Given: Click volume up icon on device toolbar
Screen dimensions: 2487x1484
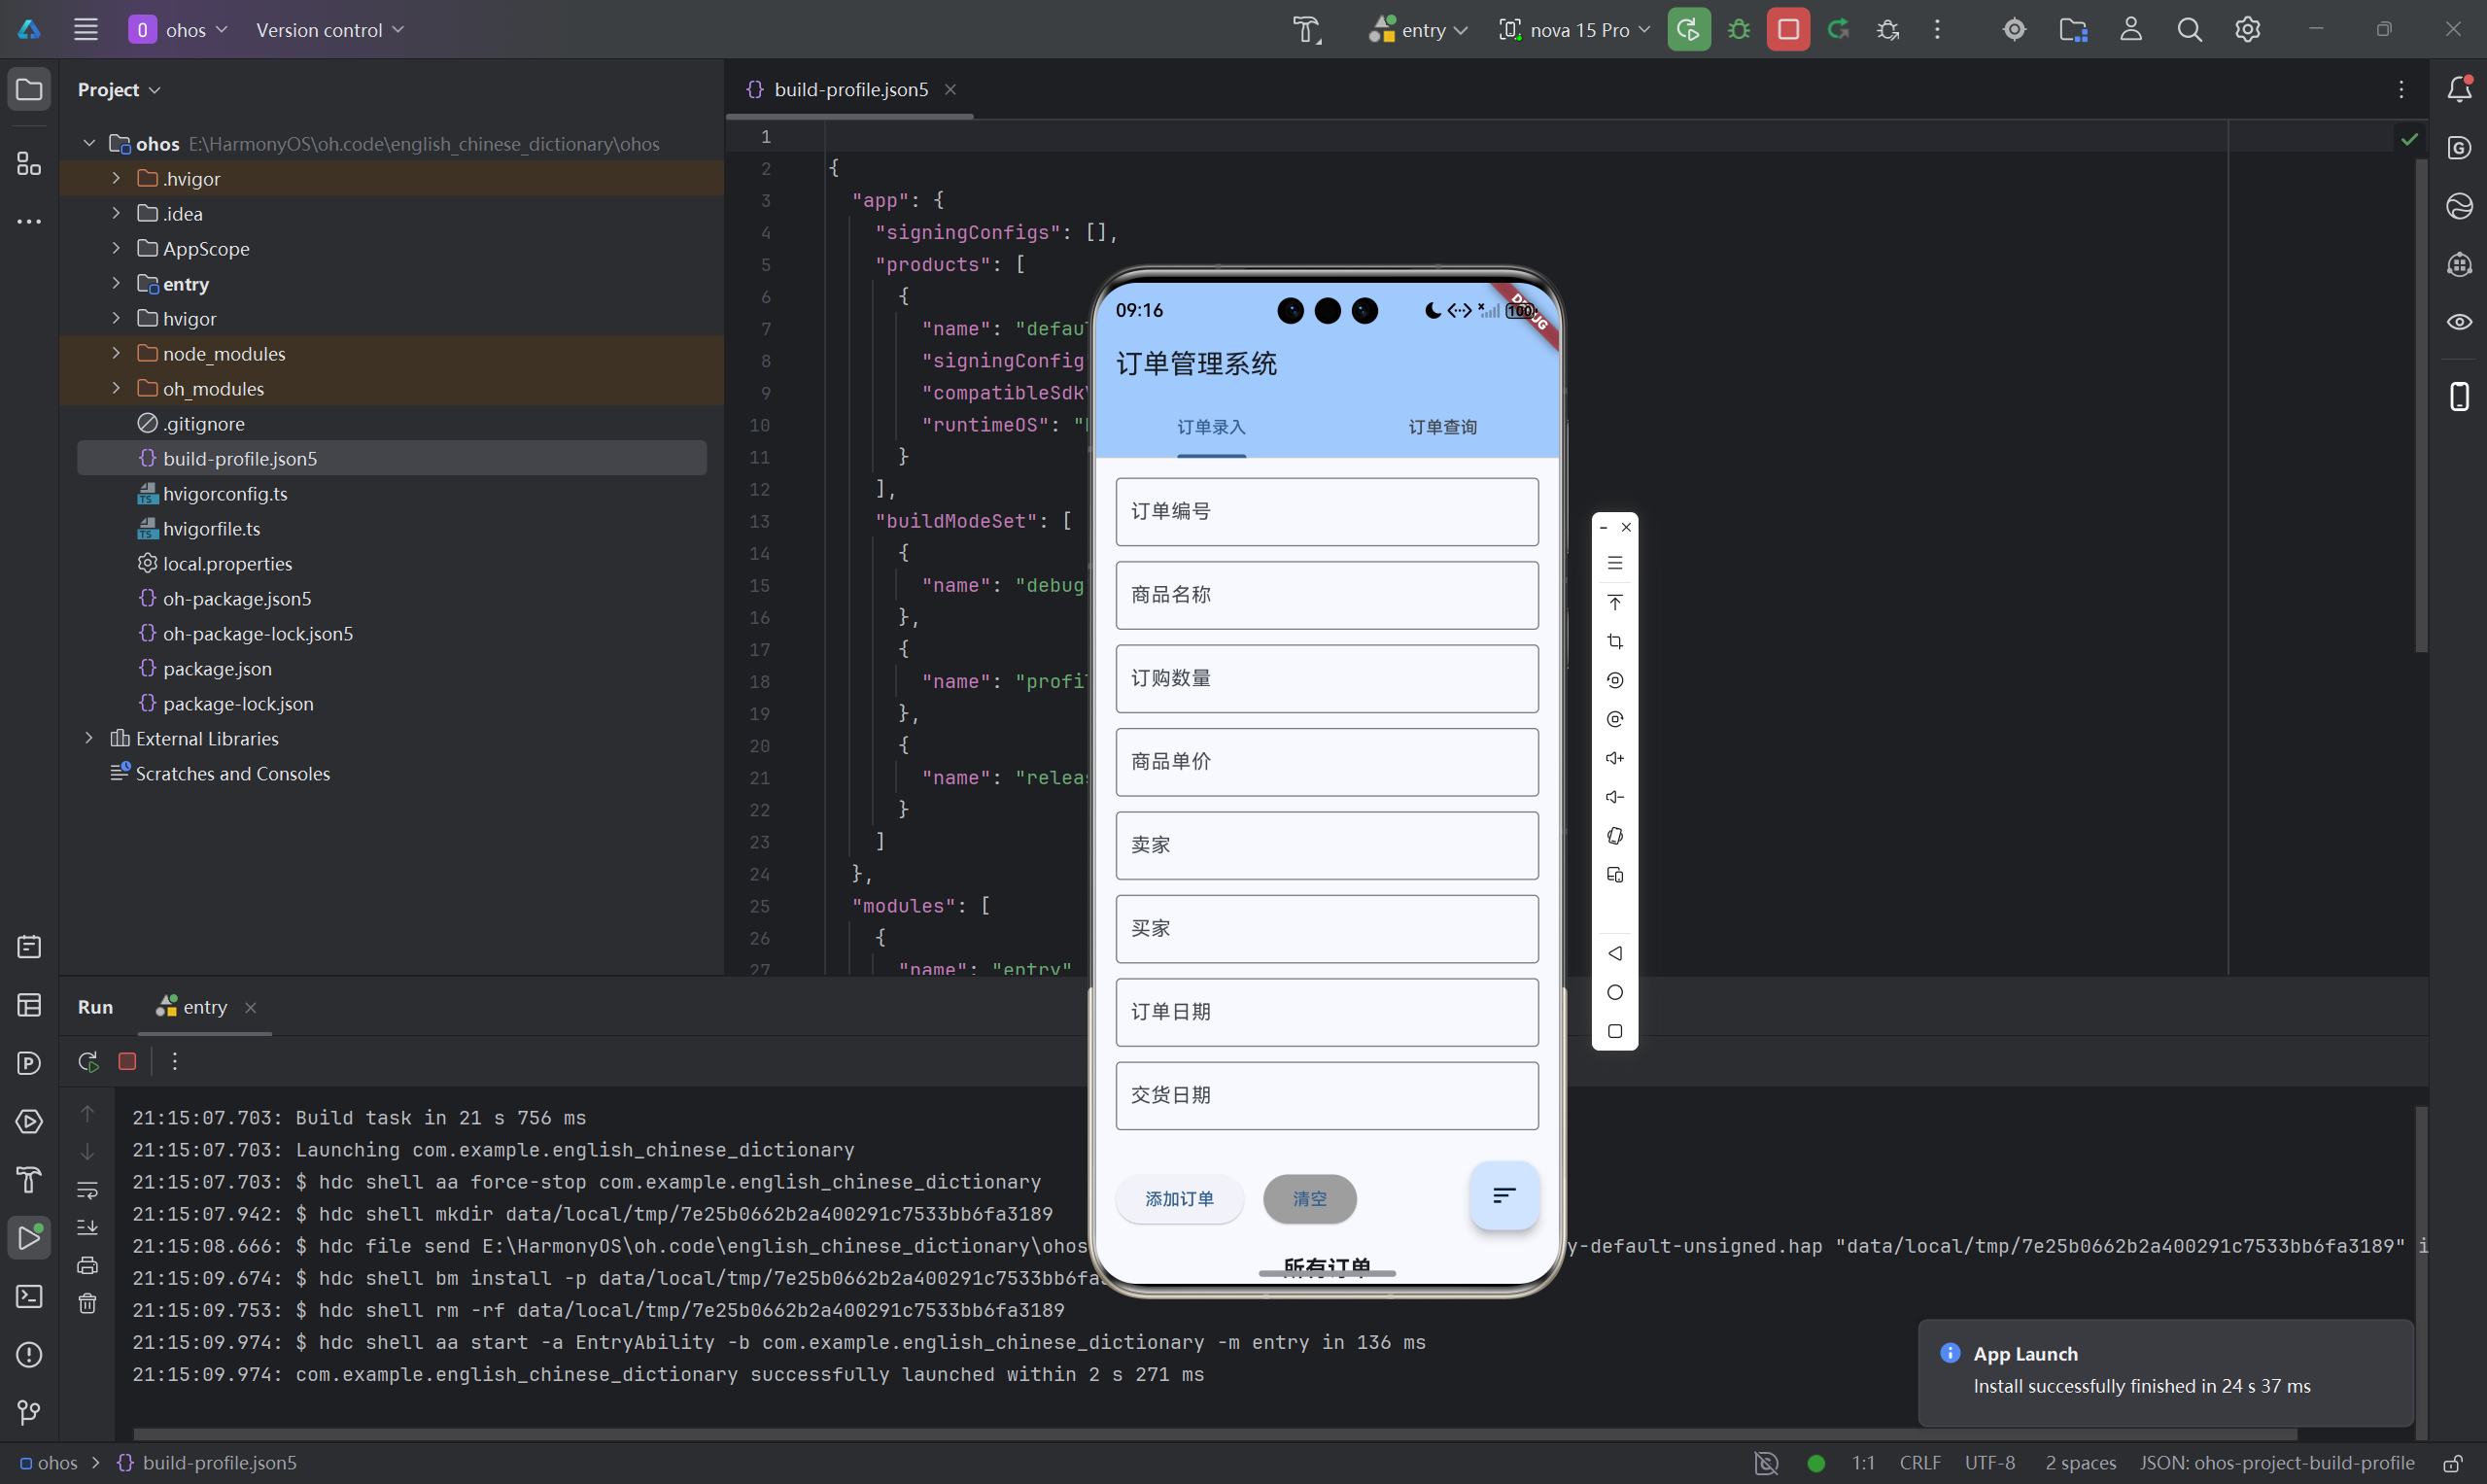Looking at the screenshot, I should click(x=1614, y=758).
